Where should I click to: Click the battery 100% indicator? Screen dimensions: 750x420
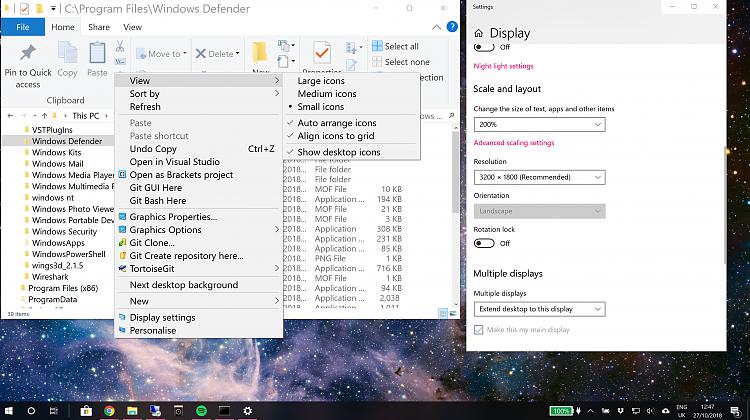point(561,410)
